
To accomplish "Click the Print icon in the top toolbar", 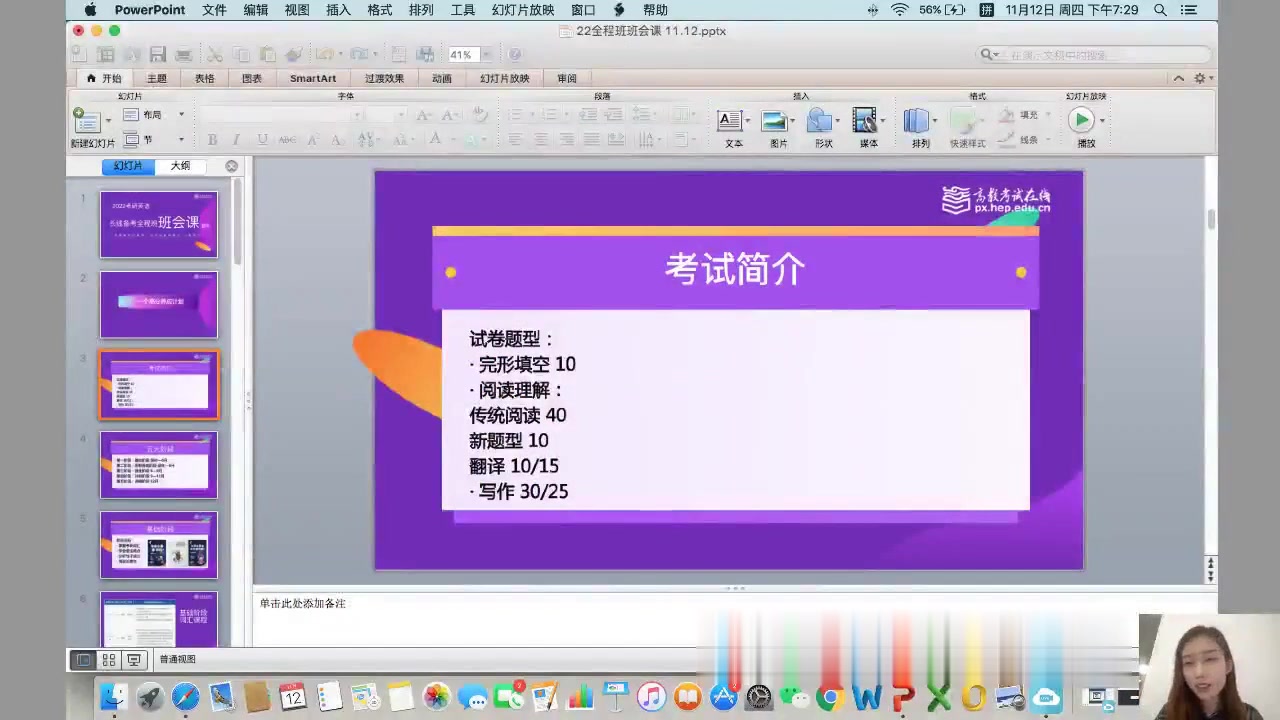I will point(183,54).
